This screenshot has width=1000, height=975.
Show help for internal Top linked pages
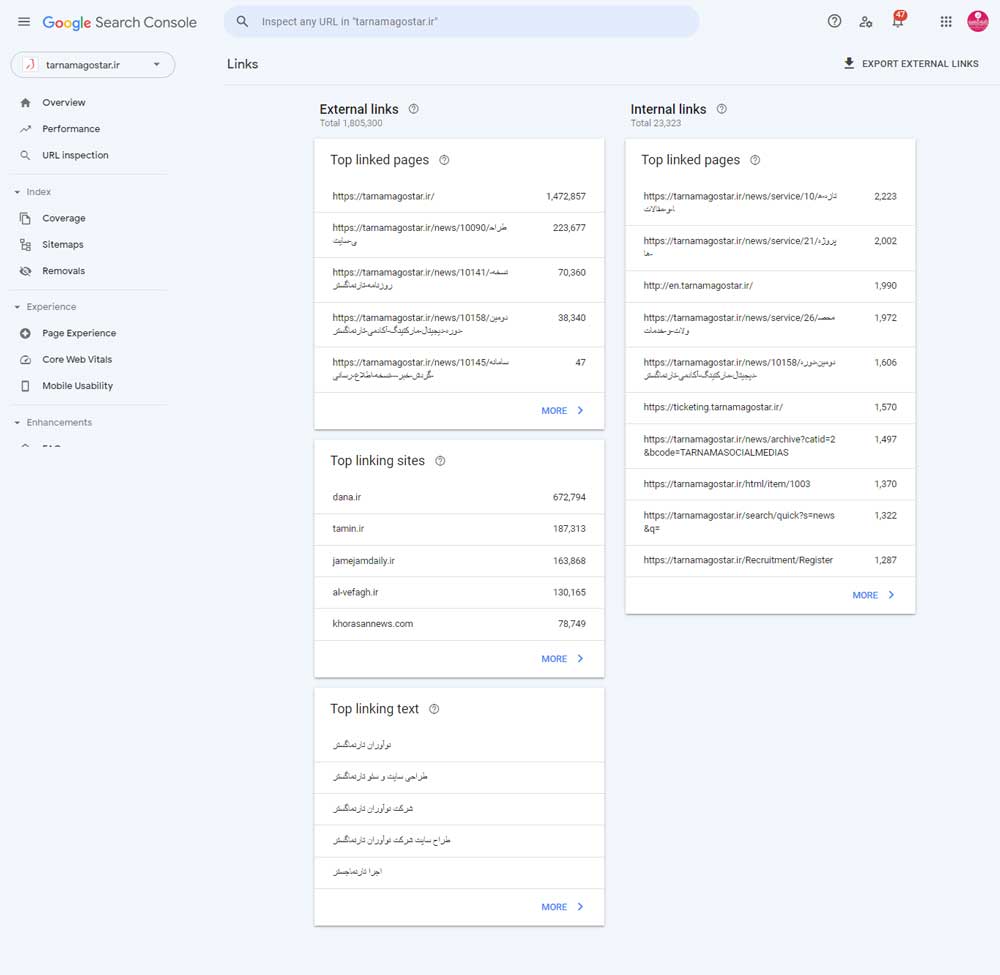[755, 160]
